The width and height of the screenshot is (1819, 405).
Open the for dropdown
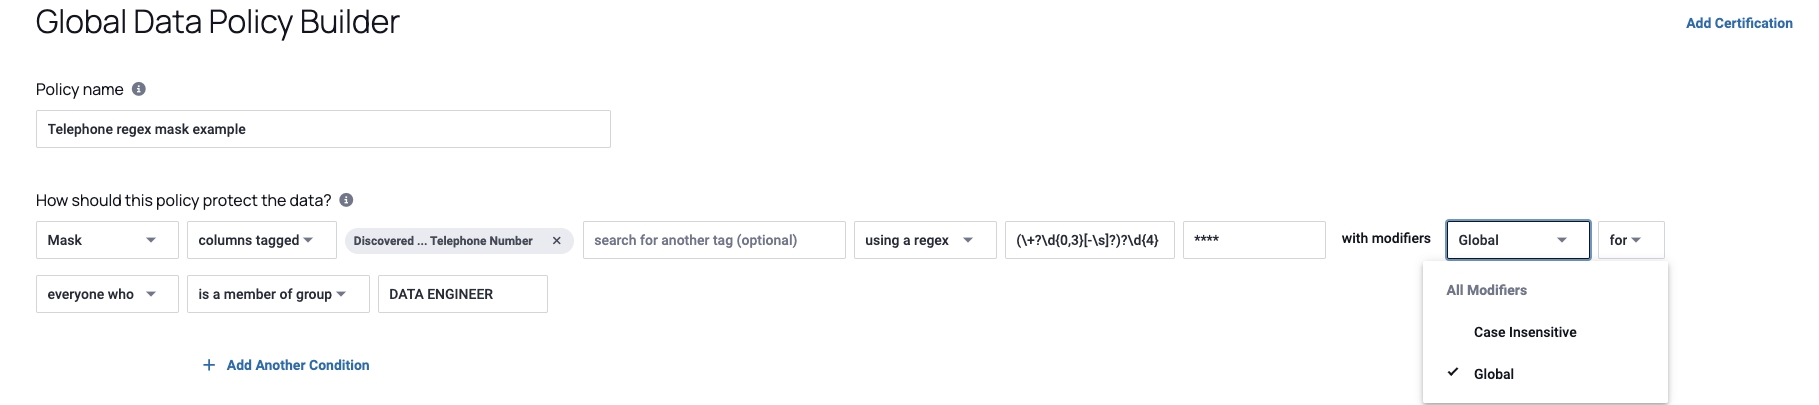(1630, 240)
